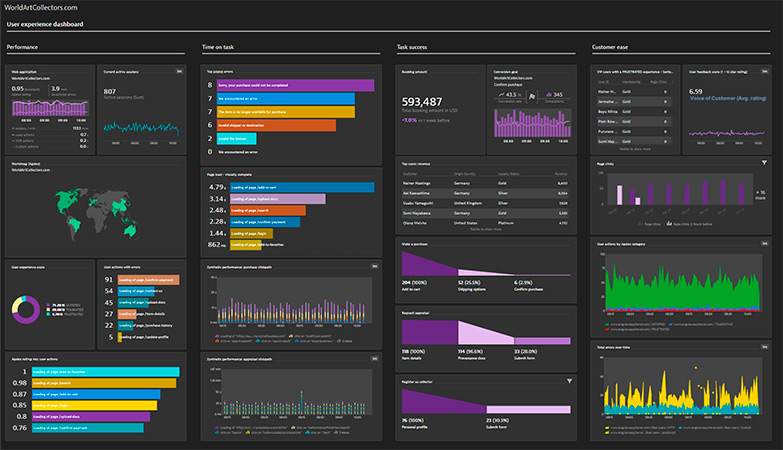Click the badge on User feedback score tile
The image size is (783, 450).
764,71
